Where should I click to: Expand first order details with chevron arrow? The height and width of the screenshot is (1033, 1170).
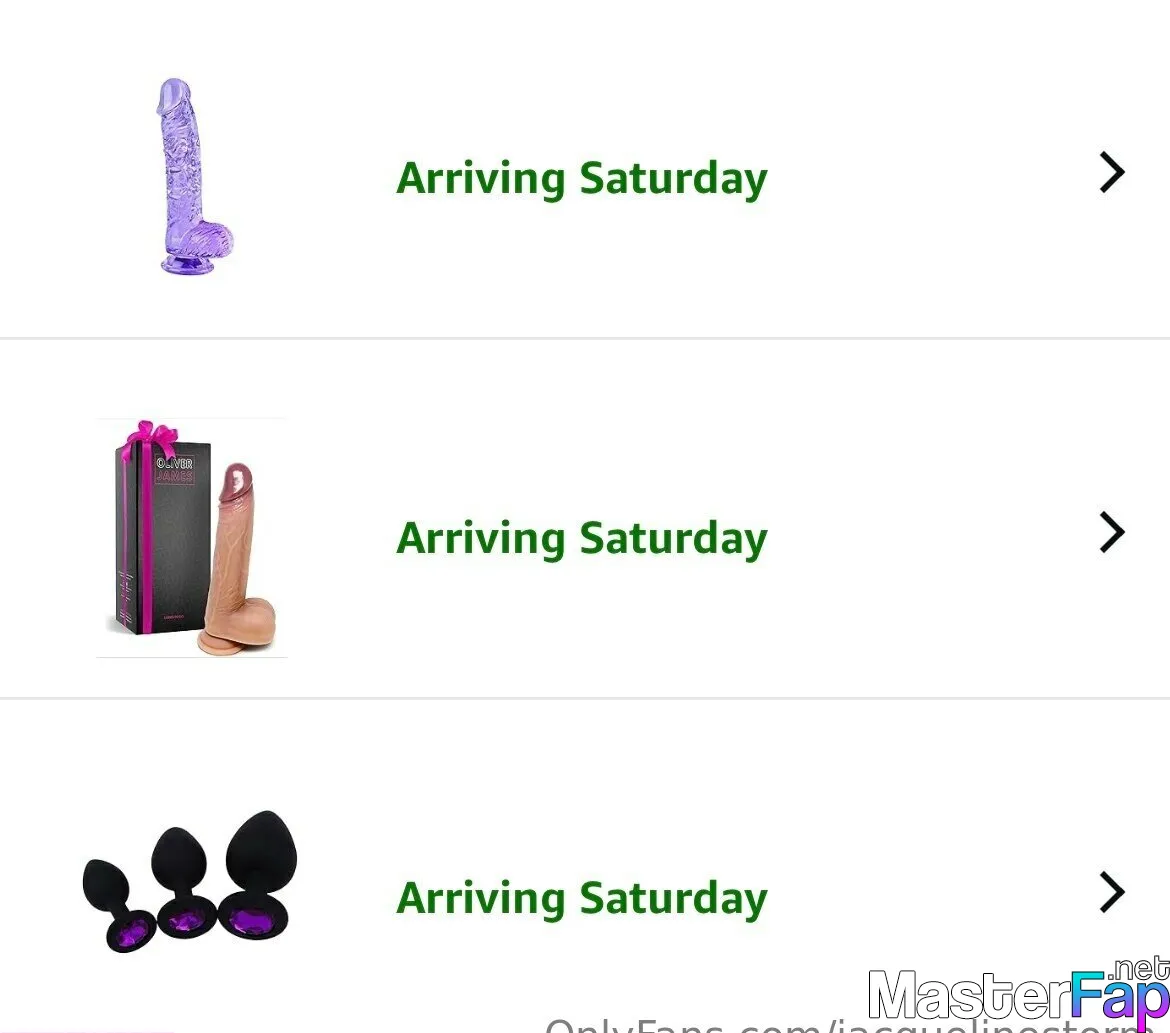pos(1112,172)
